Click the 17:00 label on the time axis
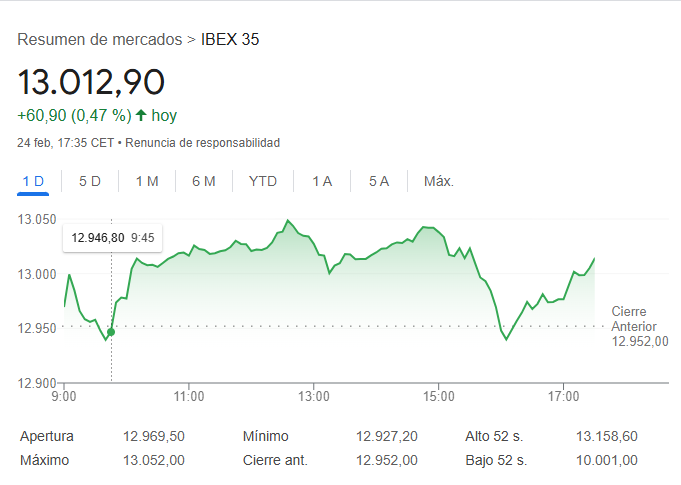 coord(564,397)
